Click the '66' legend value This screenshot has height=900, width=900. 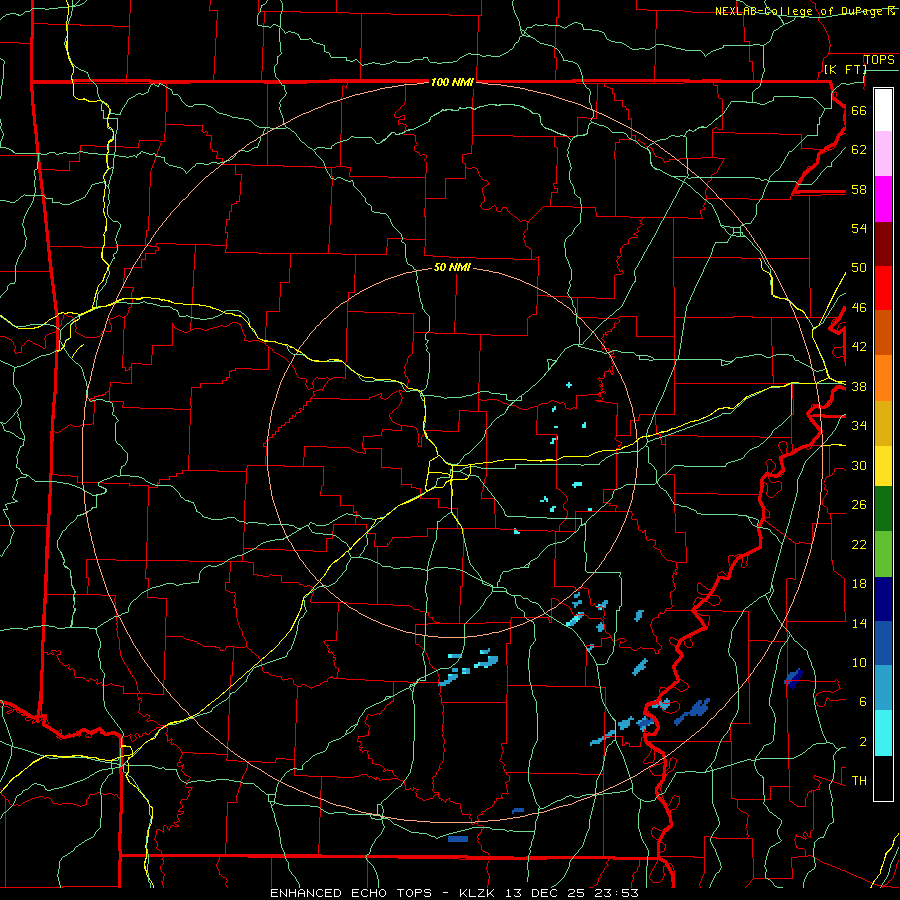click(859, 110)
